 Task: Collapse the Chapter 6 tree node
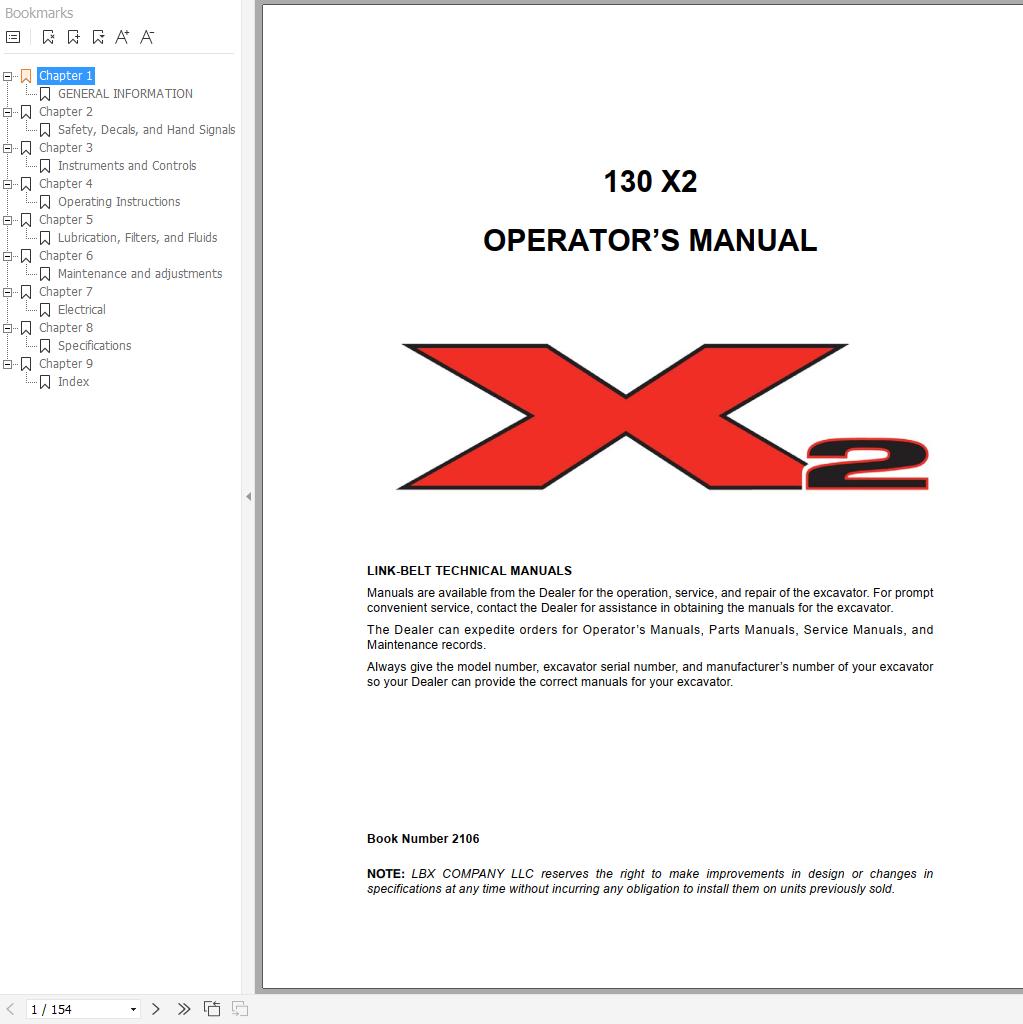(7, 256)
